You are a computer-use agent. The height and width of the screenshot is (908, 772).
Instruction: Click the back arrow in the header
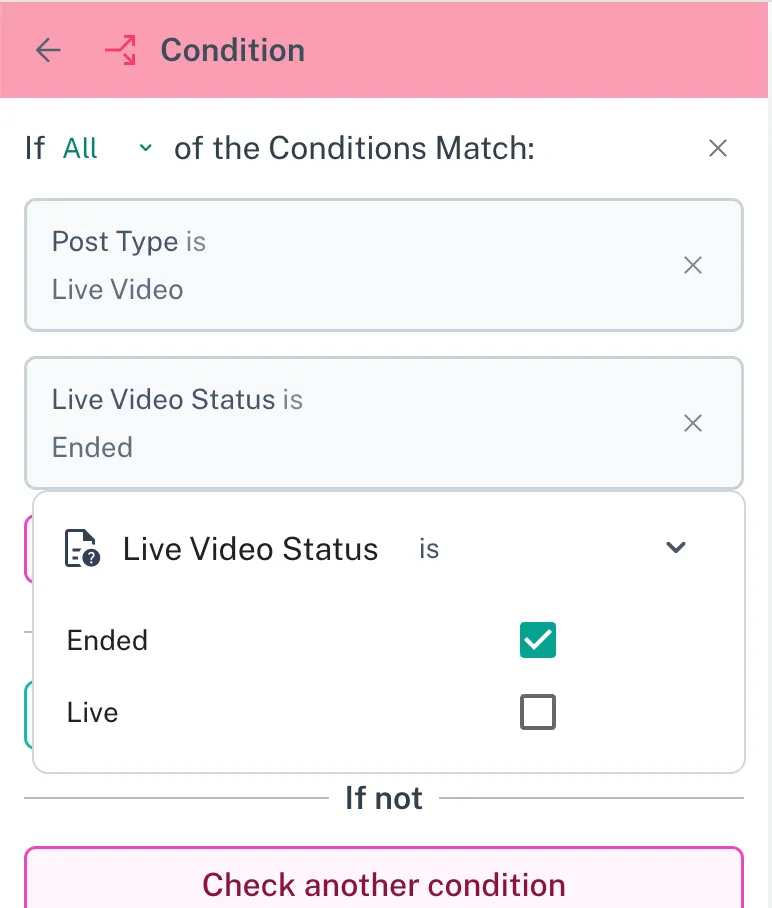(48, 51)
